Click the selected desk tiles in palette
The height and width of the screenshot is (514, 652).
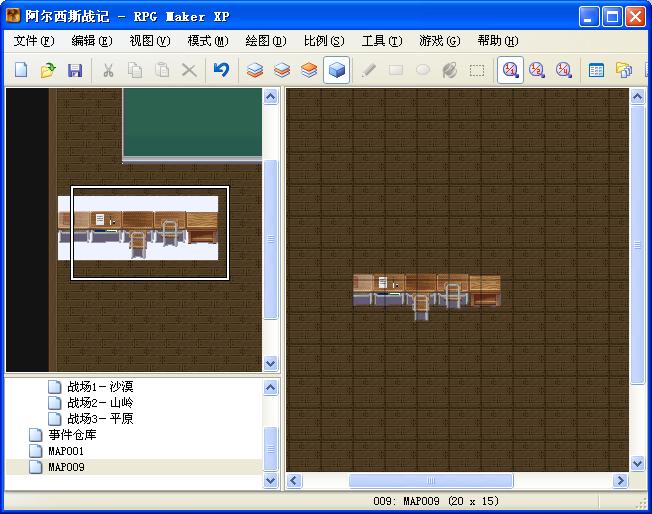click(150, 233)
